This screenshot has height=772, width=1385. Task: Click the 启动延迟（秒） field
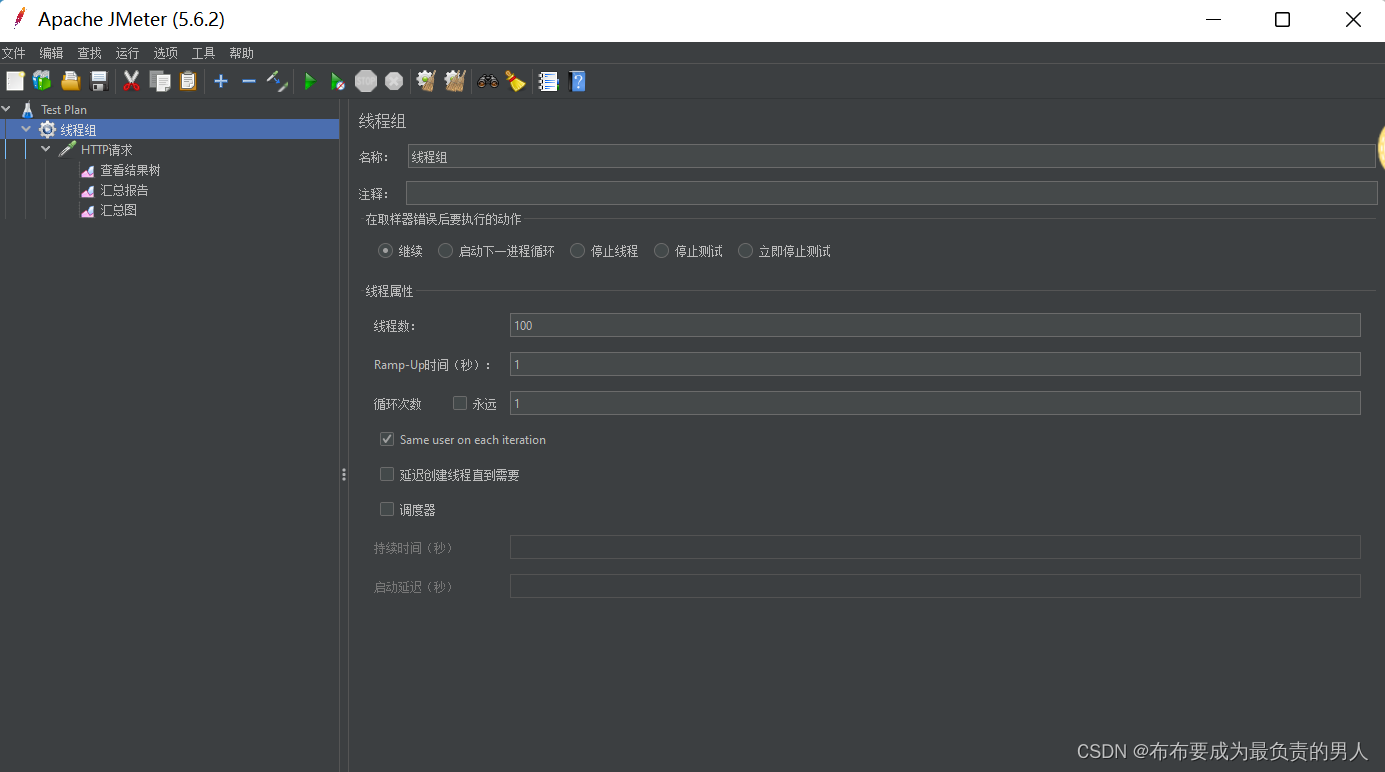(935, 586)
